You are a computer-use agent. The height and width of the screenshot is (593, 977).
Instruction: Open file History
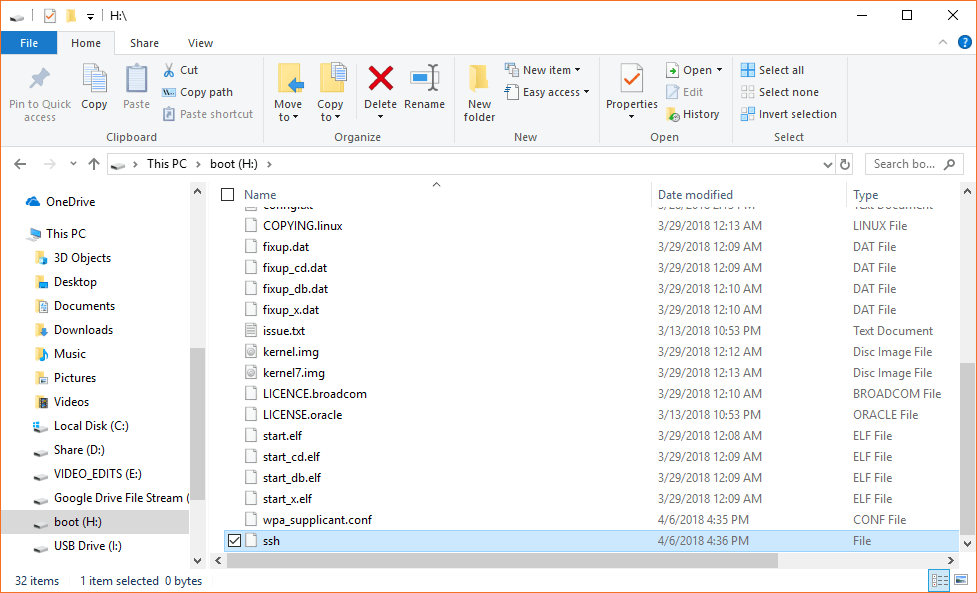pyautogui.click(x=693, y=114)
